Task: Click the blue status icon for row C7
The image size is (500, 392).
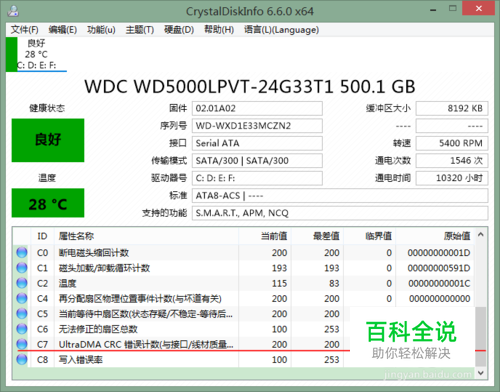Action: point(22,344)
